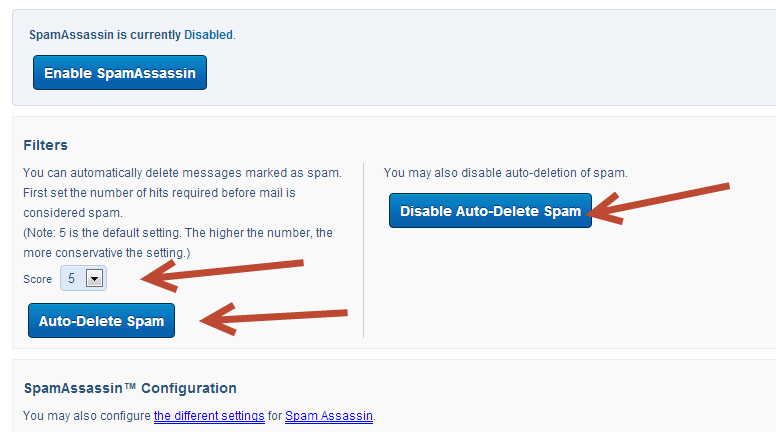776x432 pixels.
Task: Click red arrow pointing at Auto-Delete Spam
Action: (274, 318)
